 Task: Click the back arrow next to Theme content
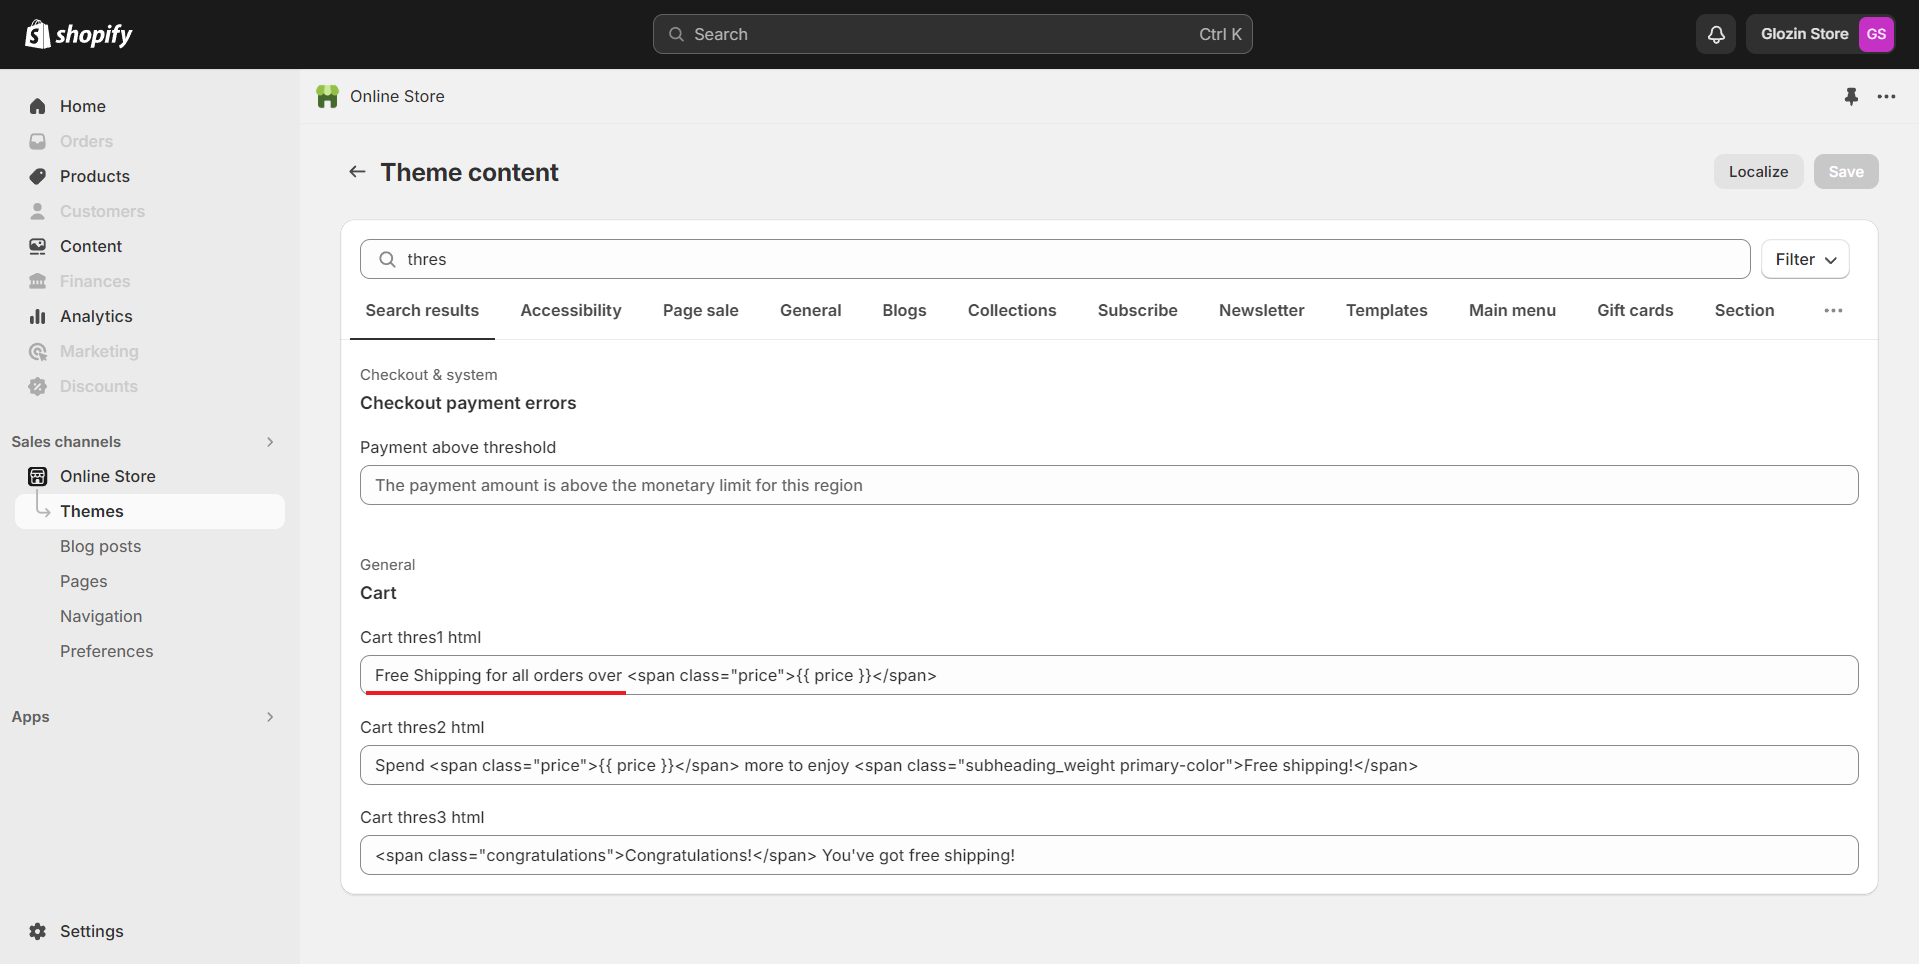click(357, 172)
